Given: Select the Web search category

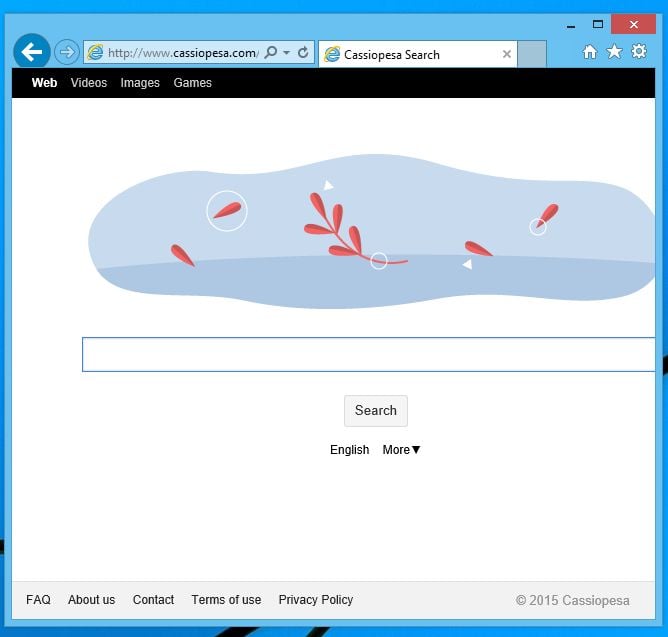Looking at the screenshot, I should [44, 83].
